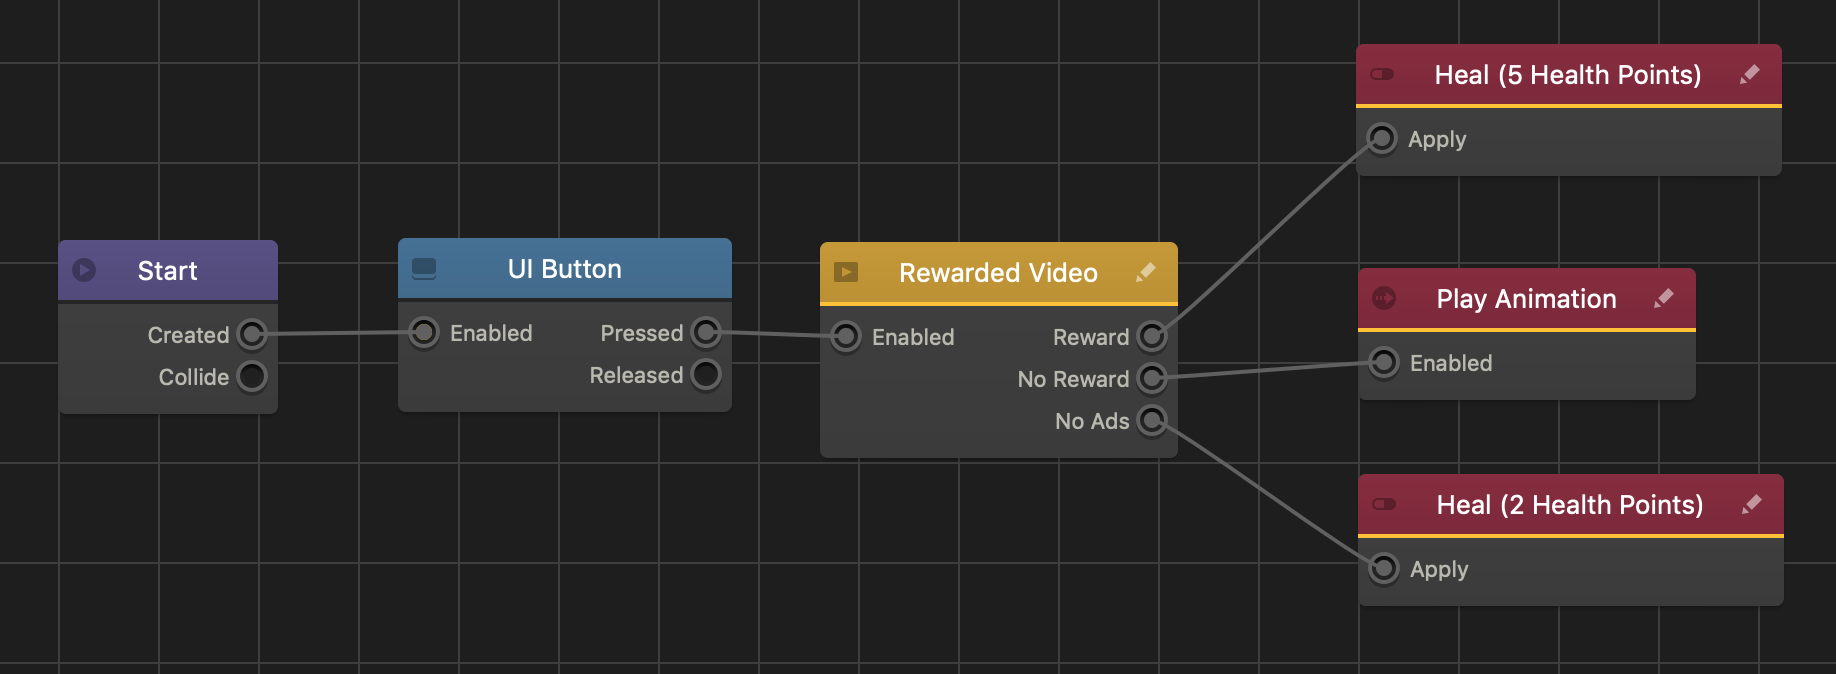Click the red animation icon on Play Animation
Image resolution: width=1836 pixels, height=674 pixels.
pyautogui.click(x=1384, y=298)
